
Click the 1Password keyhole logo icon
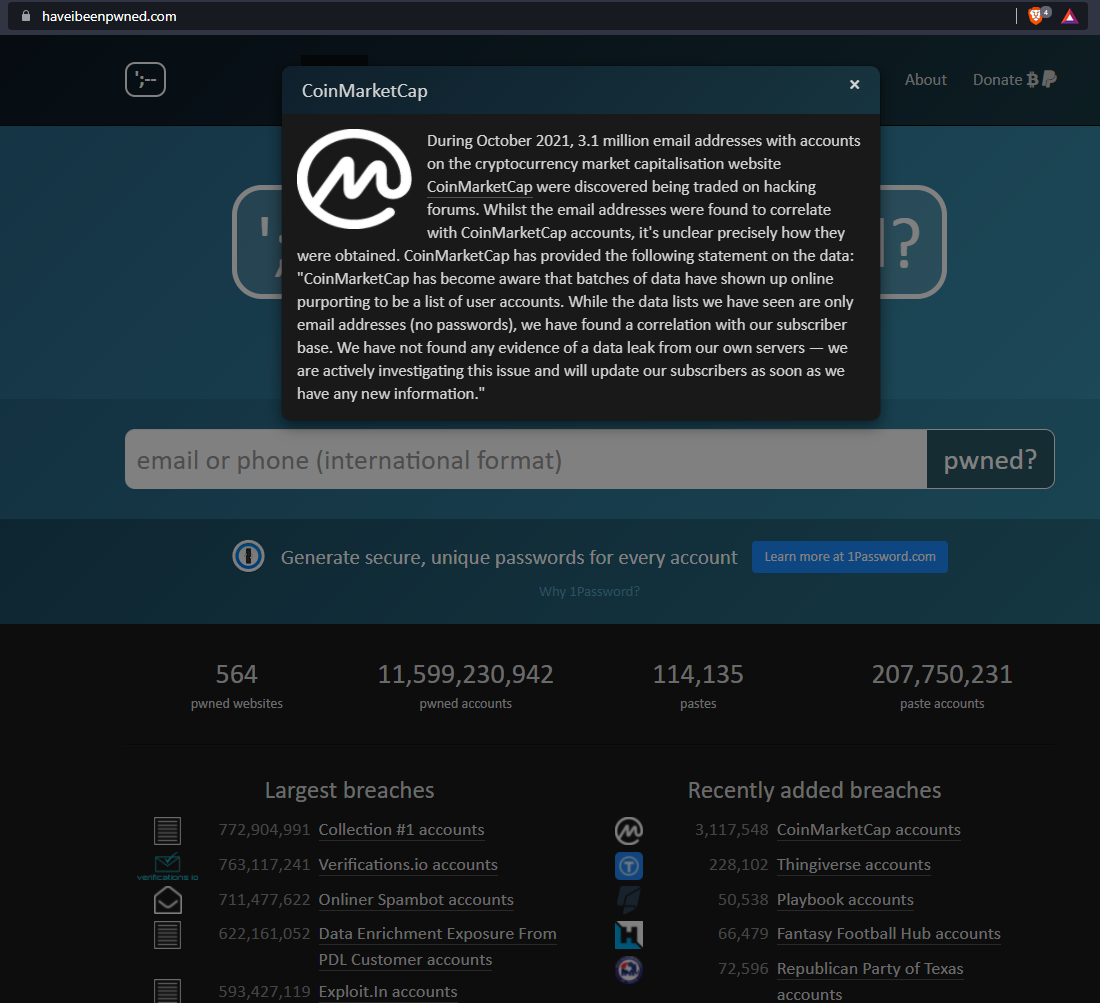[x=248, y=556]
